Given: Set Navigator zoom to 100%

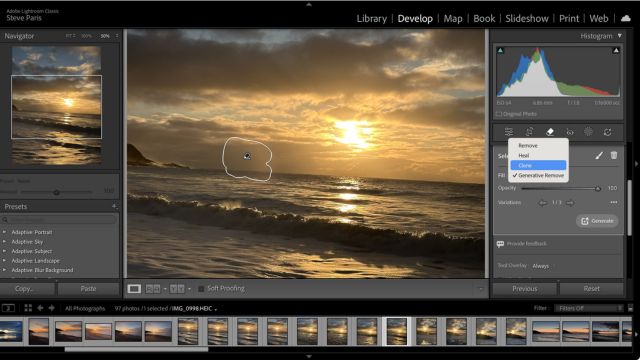Looking at the screenshot, I should (x=86, y=36).
